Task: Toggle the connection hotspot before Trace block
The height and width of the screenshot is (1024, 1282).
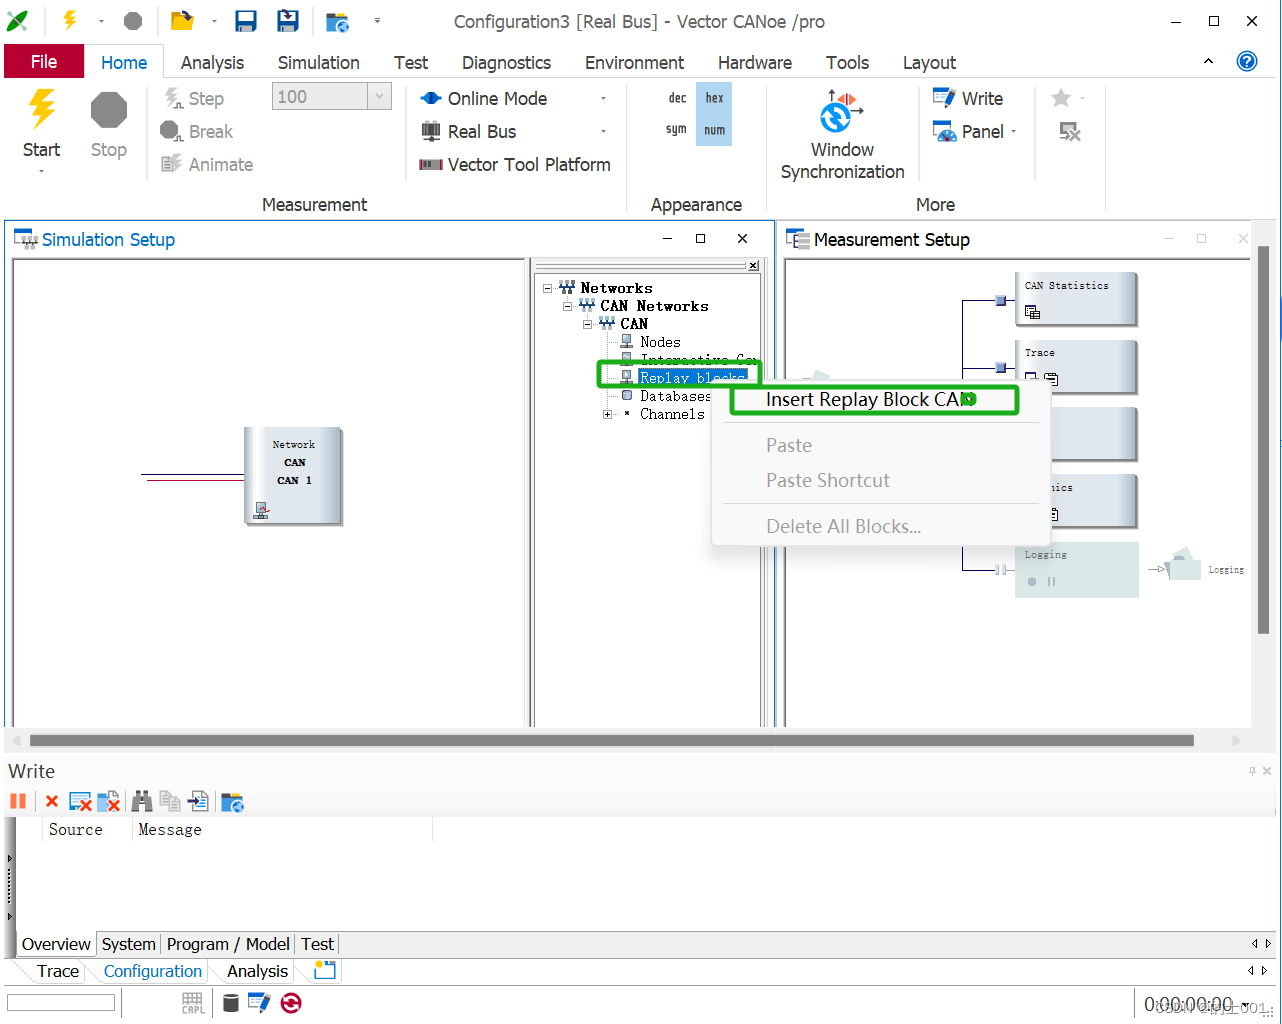Action: [1001, 368]
